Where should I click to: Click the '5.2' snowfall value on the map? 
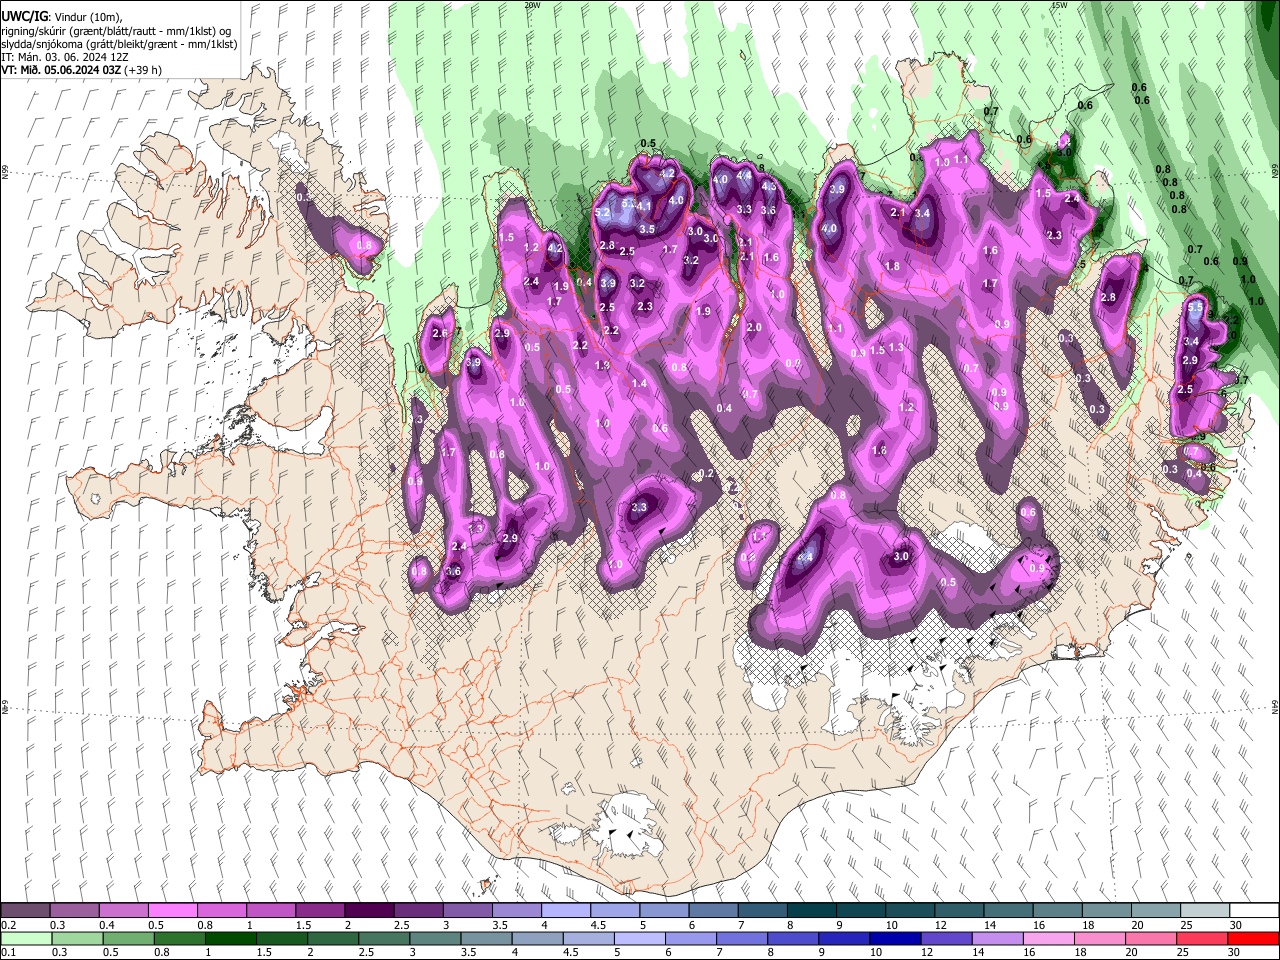pos(602,213)
